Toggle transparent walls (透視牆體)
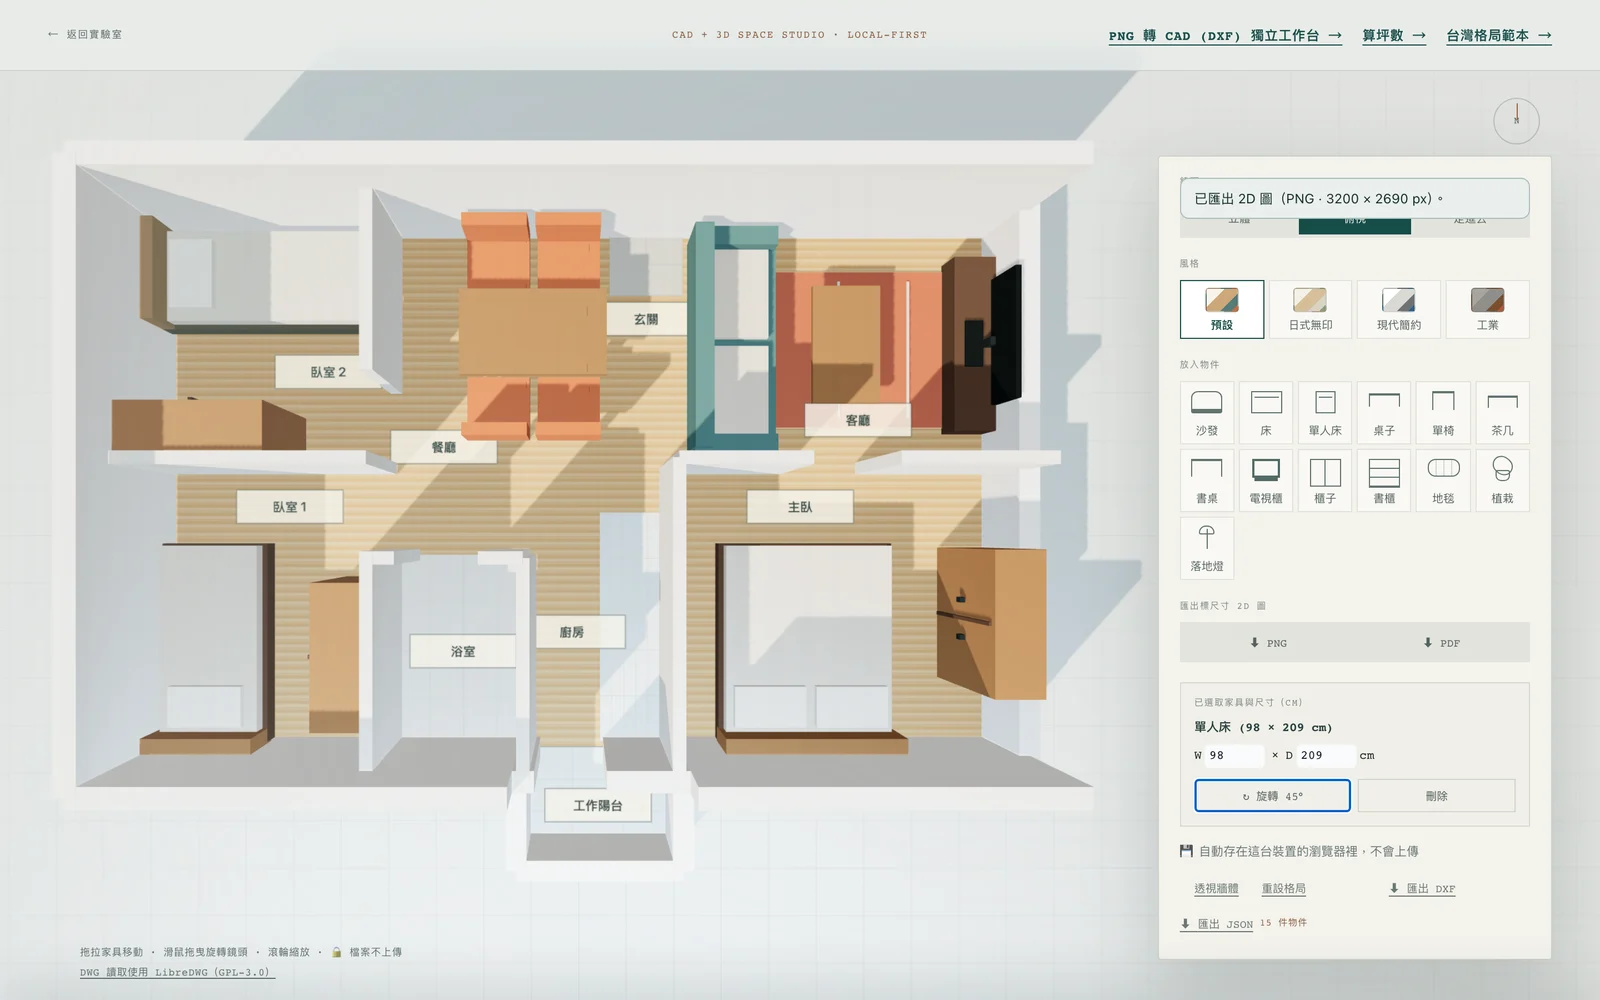This screenshot has width=1600, height=1000. [1216, 889]
